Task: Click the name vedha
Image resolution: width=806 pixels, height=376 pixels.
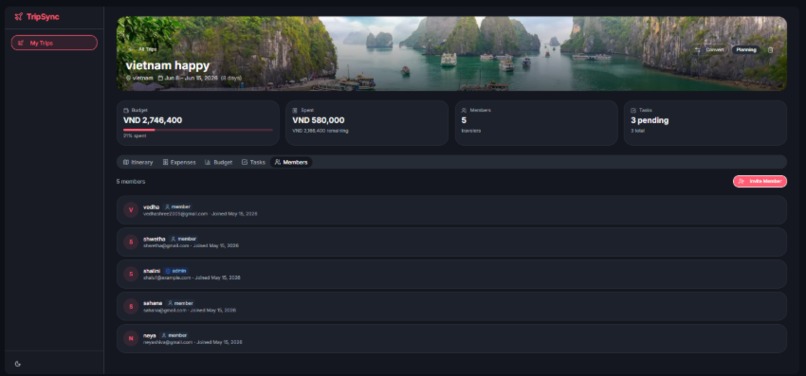Action: pyautogui.click(x=151, y=207)
